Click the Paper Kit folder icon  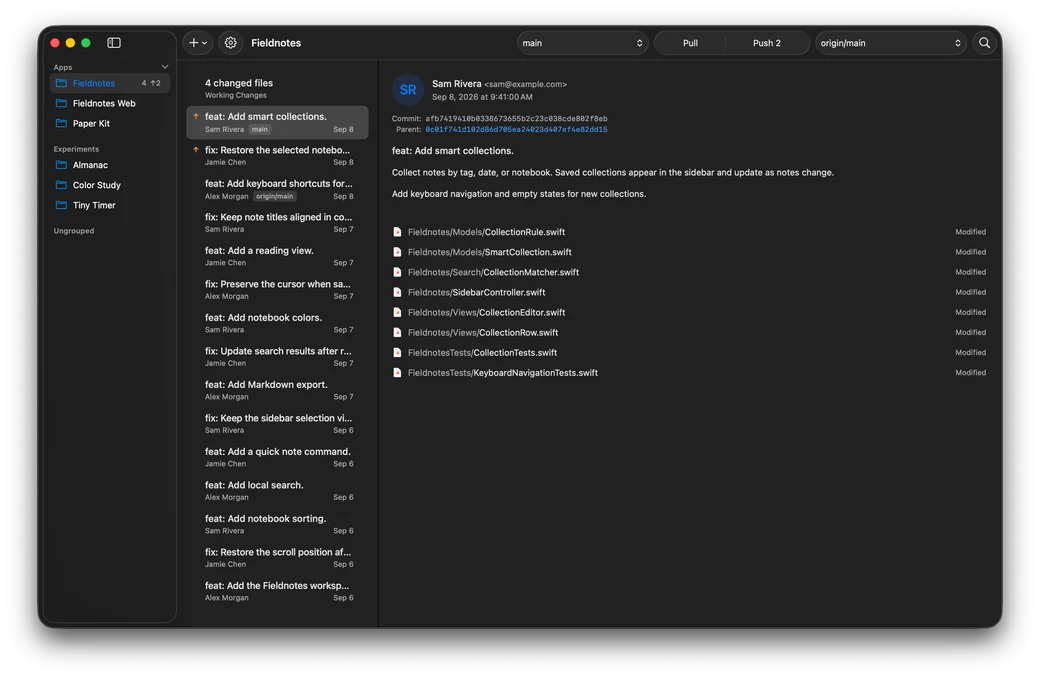coord(62,123)
